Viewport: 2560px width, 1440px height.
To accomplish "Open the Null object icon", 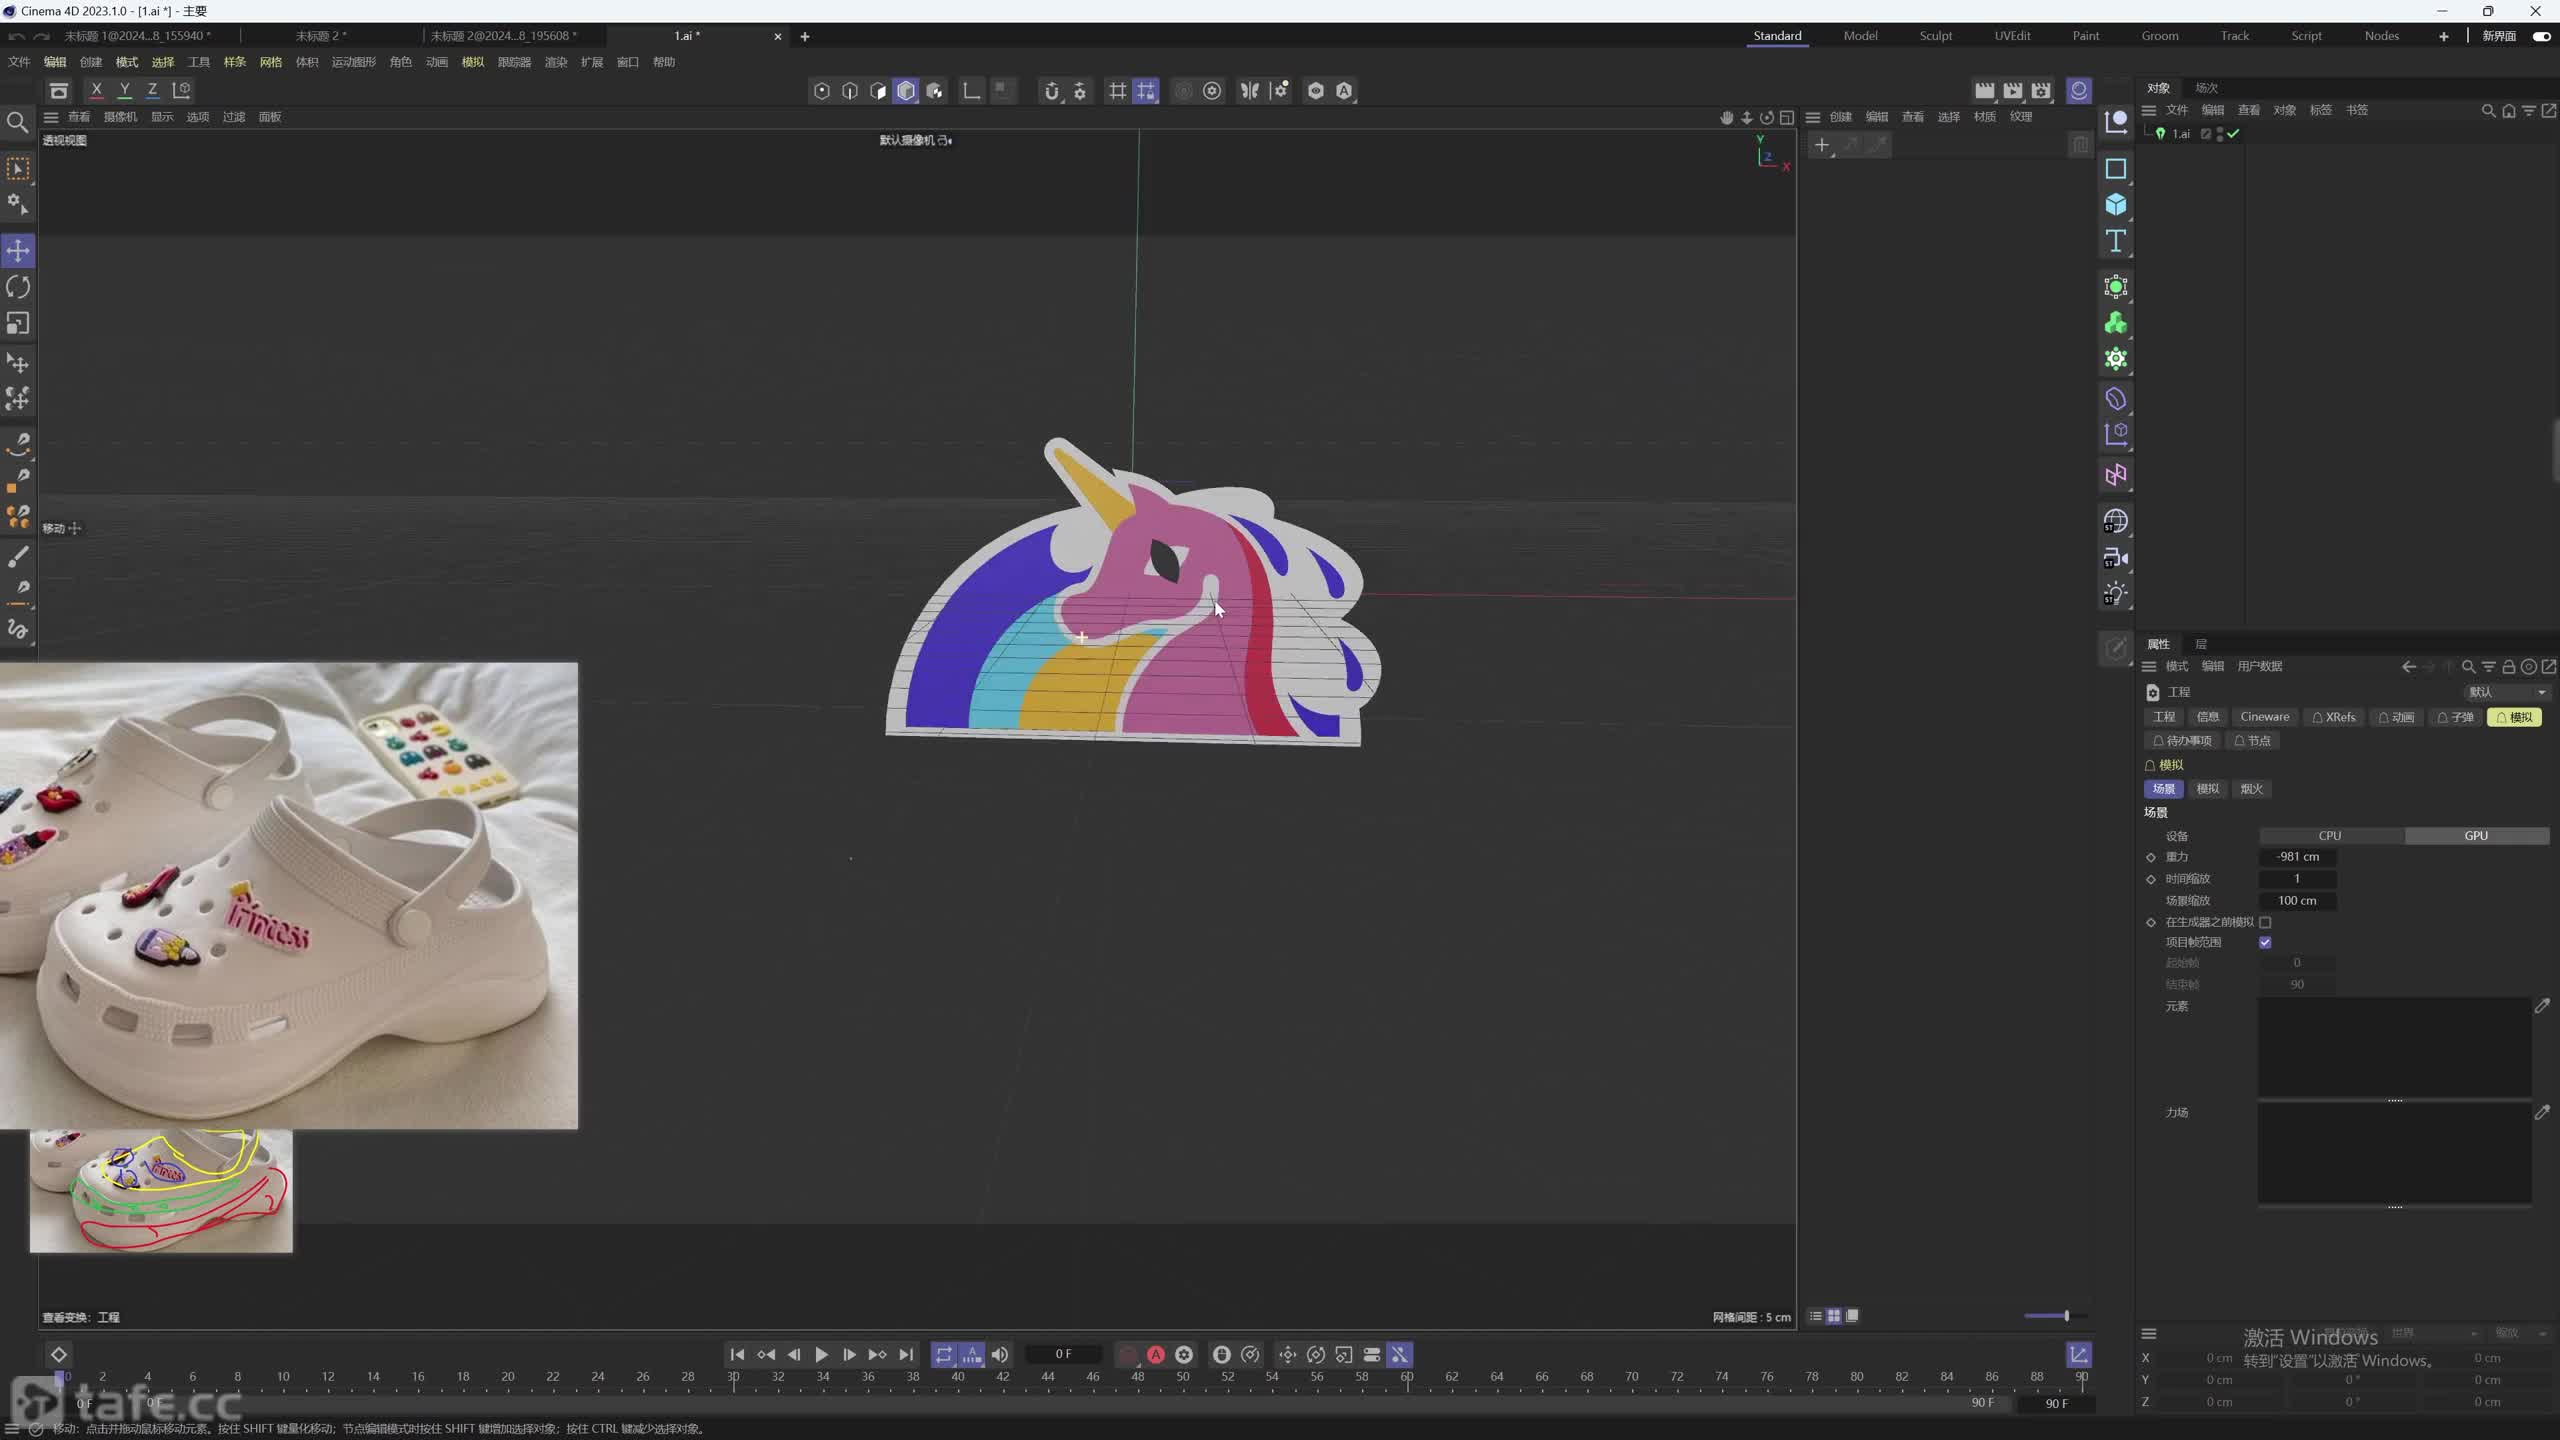I will pyautogui.click(x=2115, y=122).
